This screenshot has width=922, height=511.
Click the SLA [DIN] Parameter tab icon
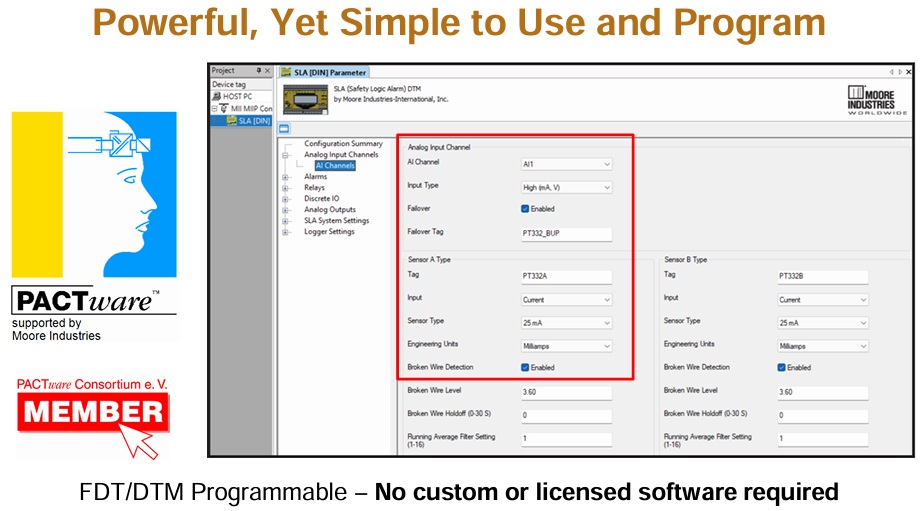(x=286, y=72)
